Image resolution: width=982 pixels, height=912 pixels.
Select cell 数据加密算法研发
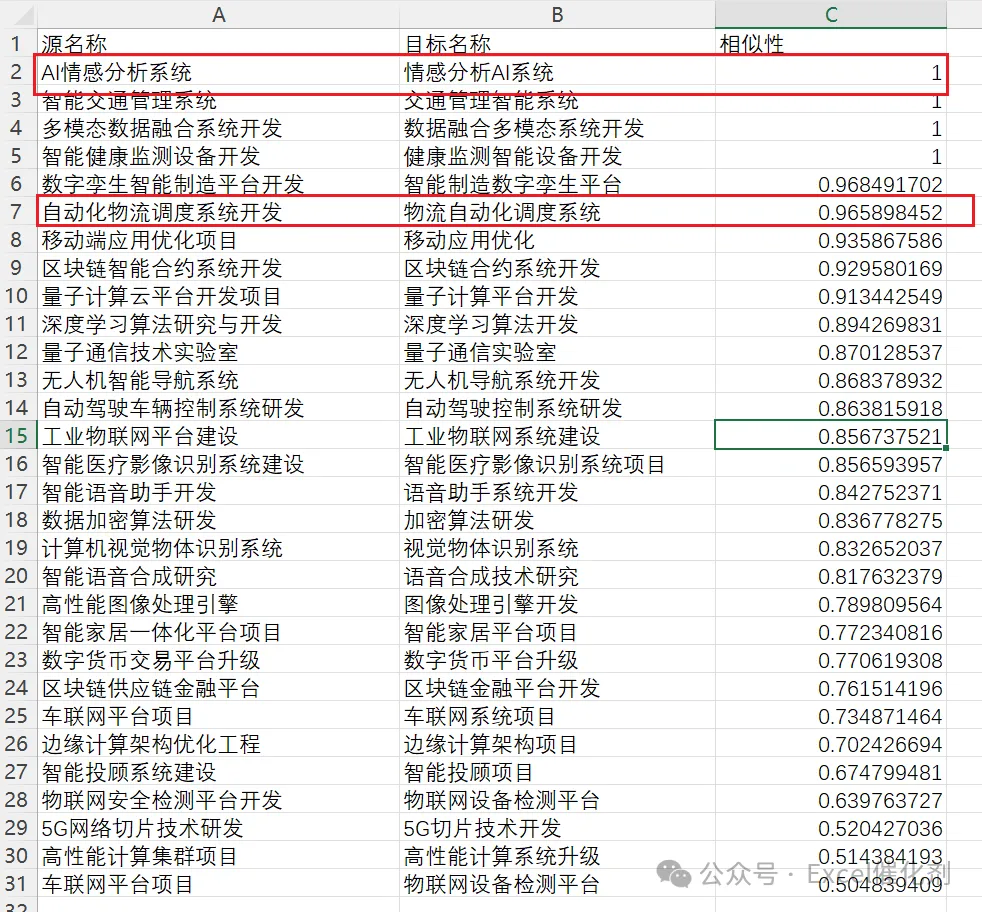(219, 520)
